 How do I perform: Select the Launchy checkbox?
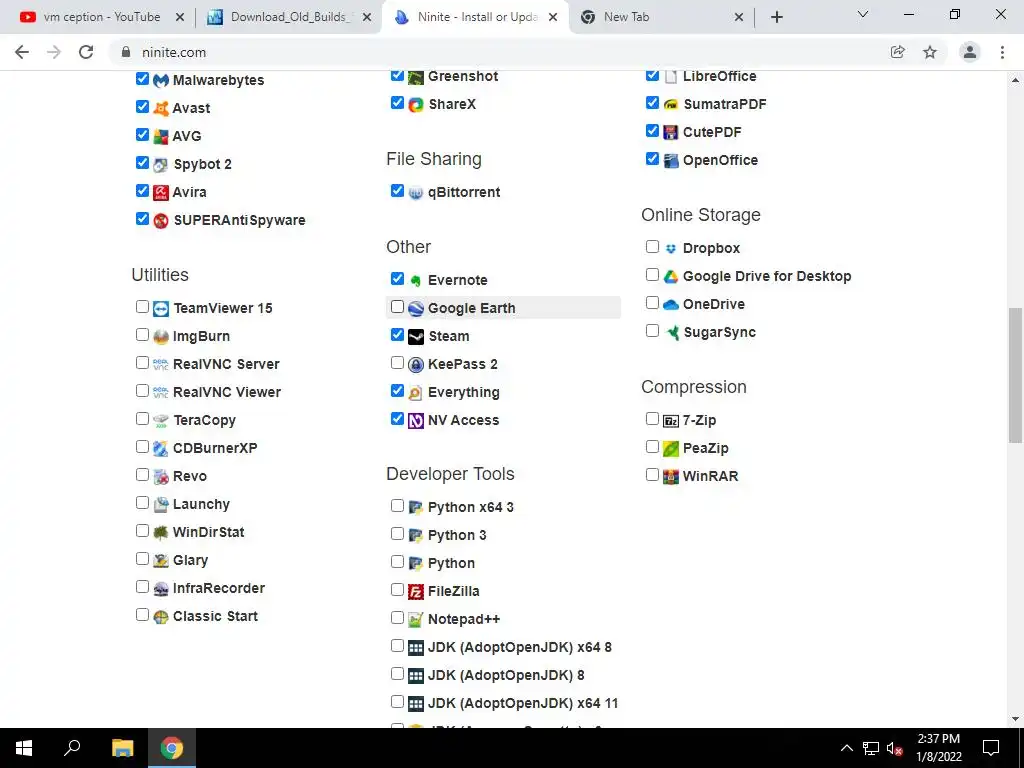[x=142, y=503]
